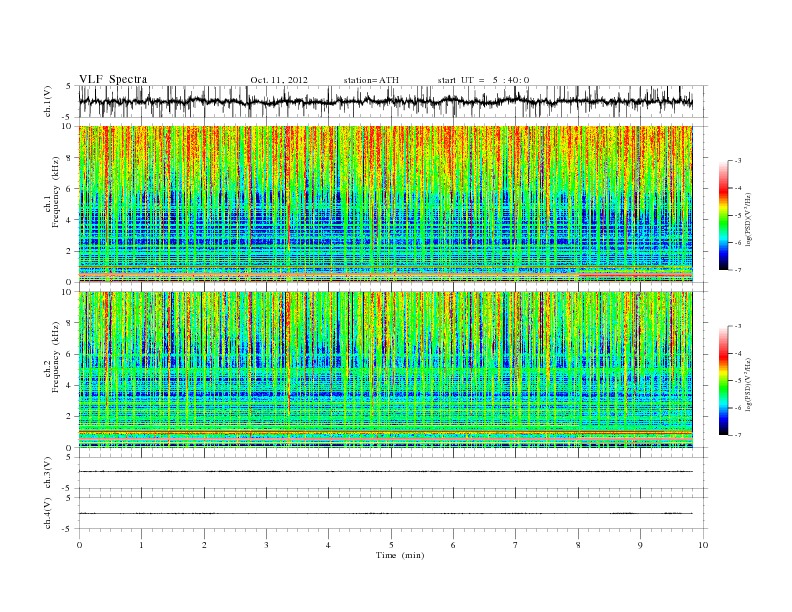Click the "ch.4(V)" axis label
Screen dimensions: 792x612
point(48,513)
